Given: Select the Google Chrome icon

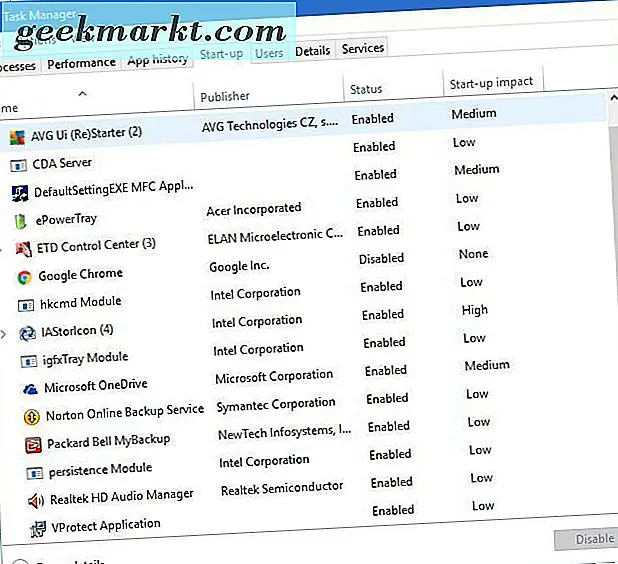Looking at the screenshot, I should coord(24,276).
